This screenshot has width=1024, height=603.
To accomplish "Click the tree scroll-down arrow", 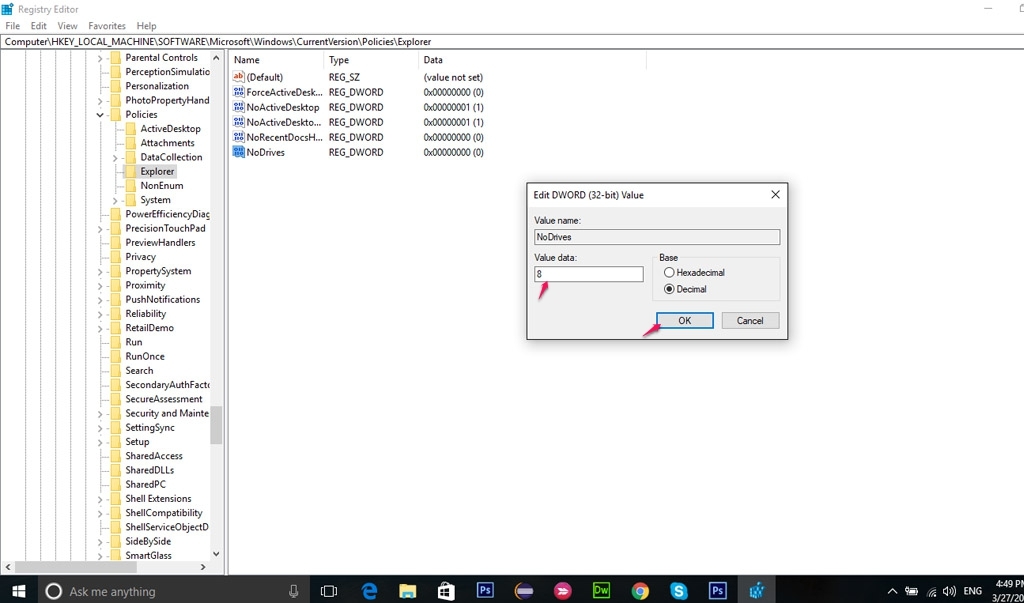I will [216, 554].
